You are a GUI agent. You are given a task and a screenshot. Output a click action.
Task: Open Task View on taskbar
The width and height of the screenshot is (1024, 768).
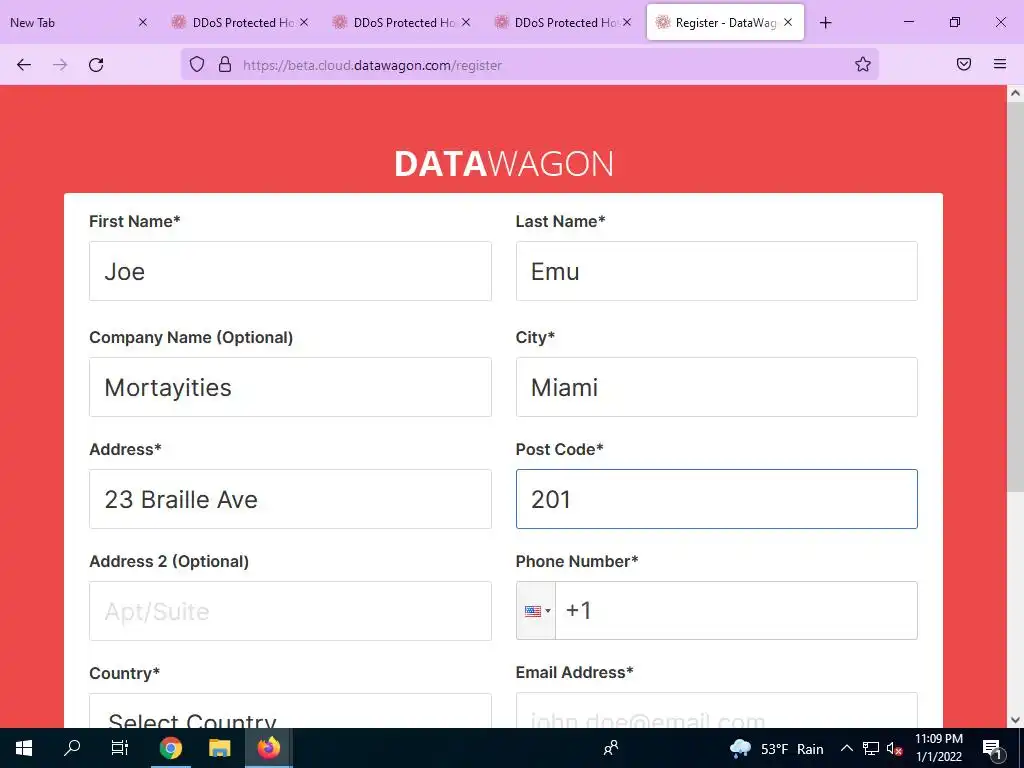(x=120, y=748)
